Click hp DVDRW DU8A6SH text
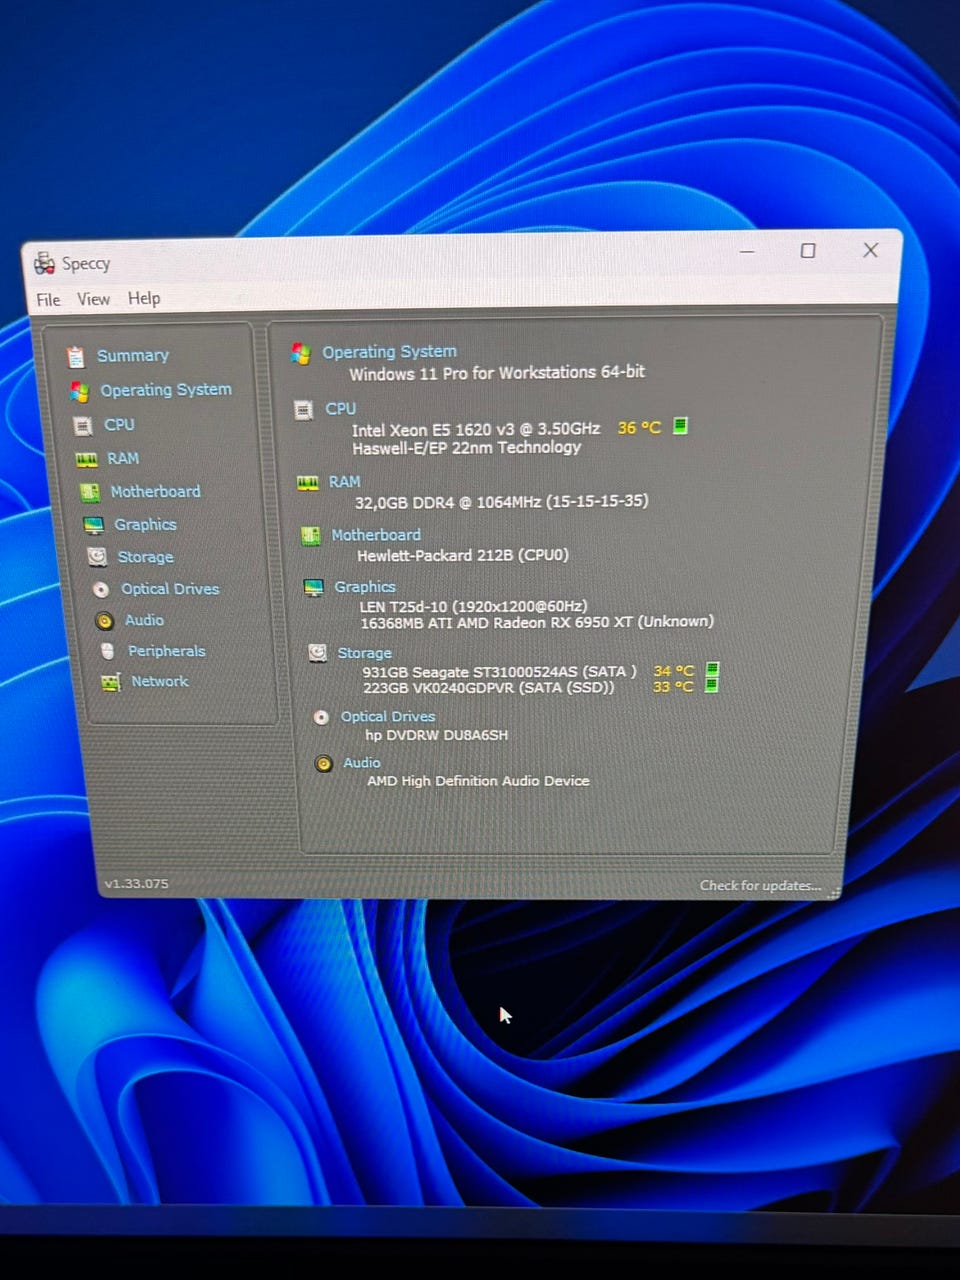The width and height of the screenshot is (960, 1280). click(437, 735)
